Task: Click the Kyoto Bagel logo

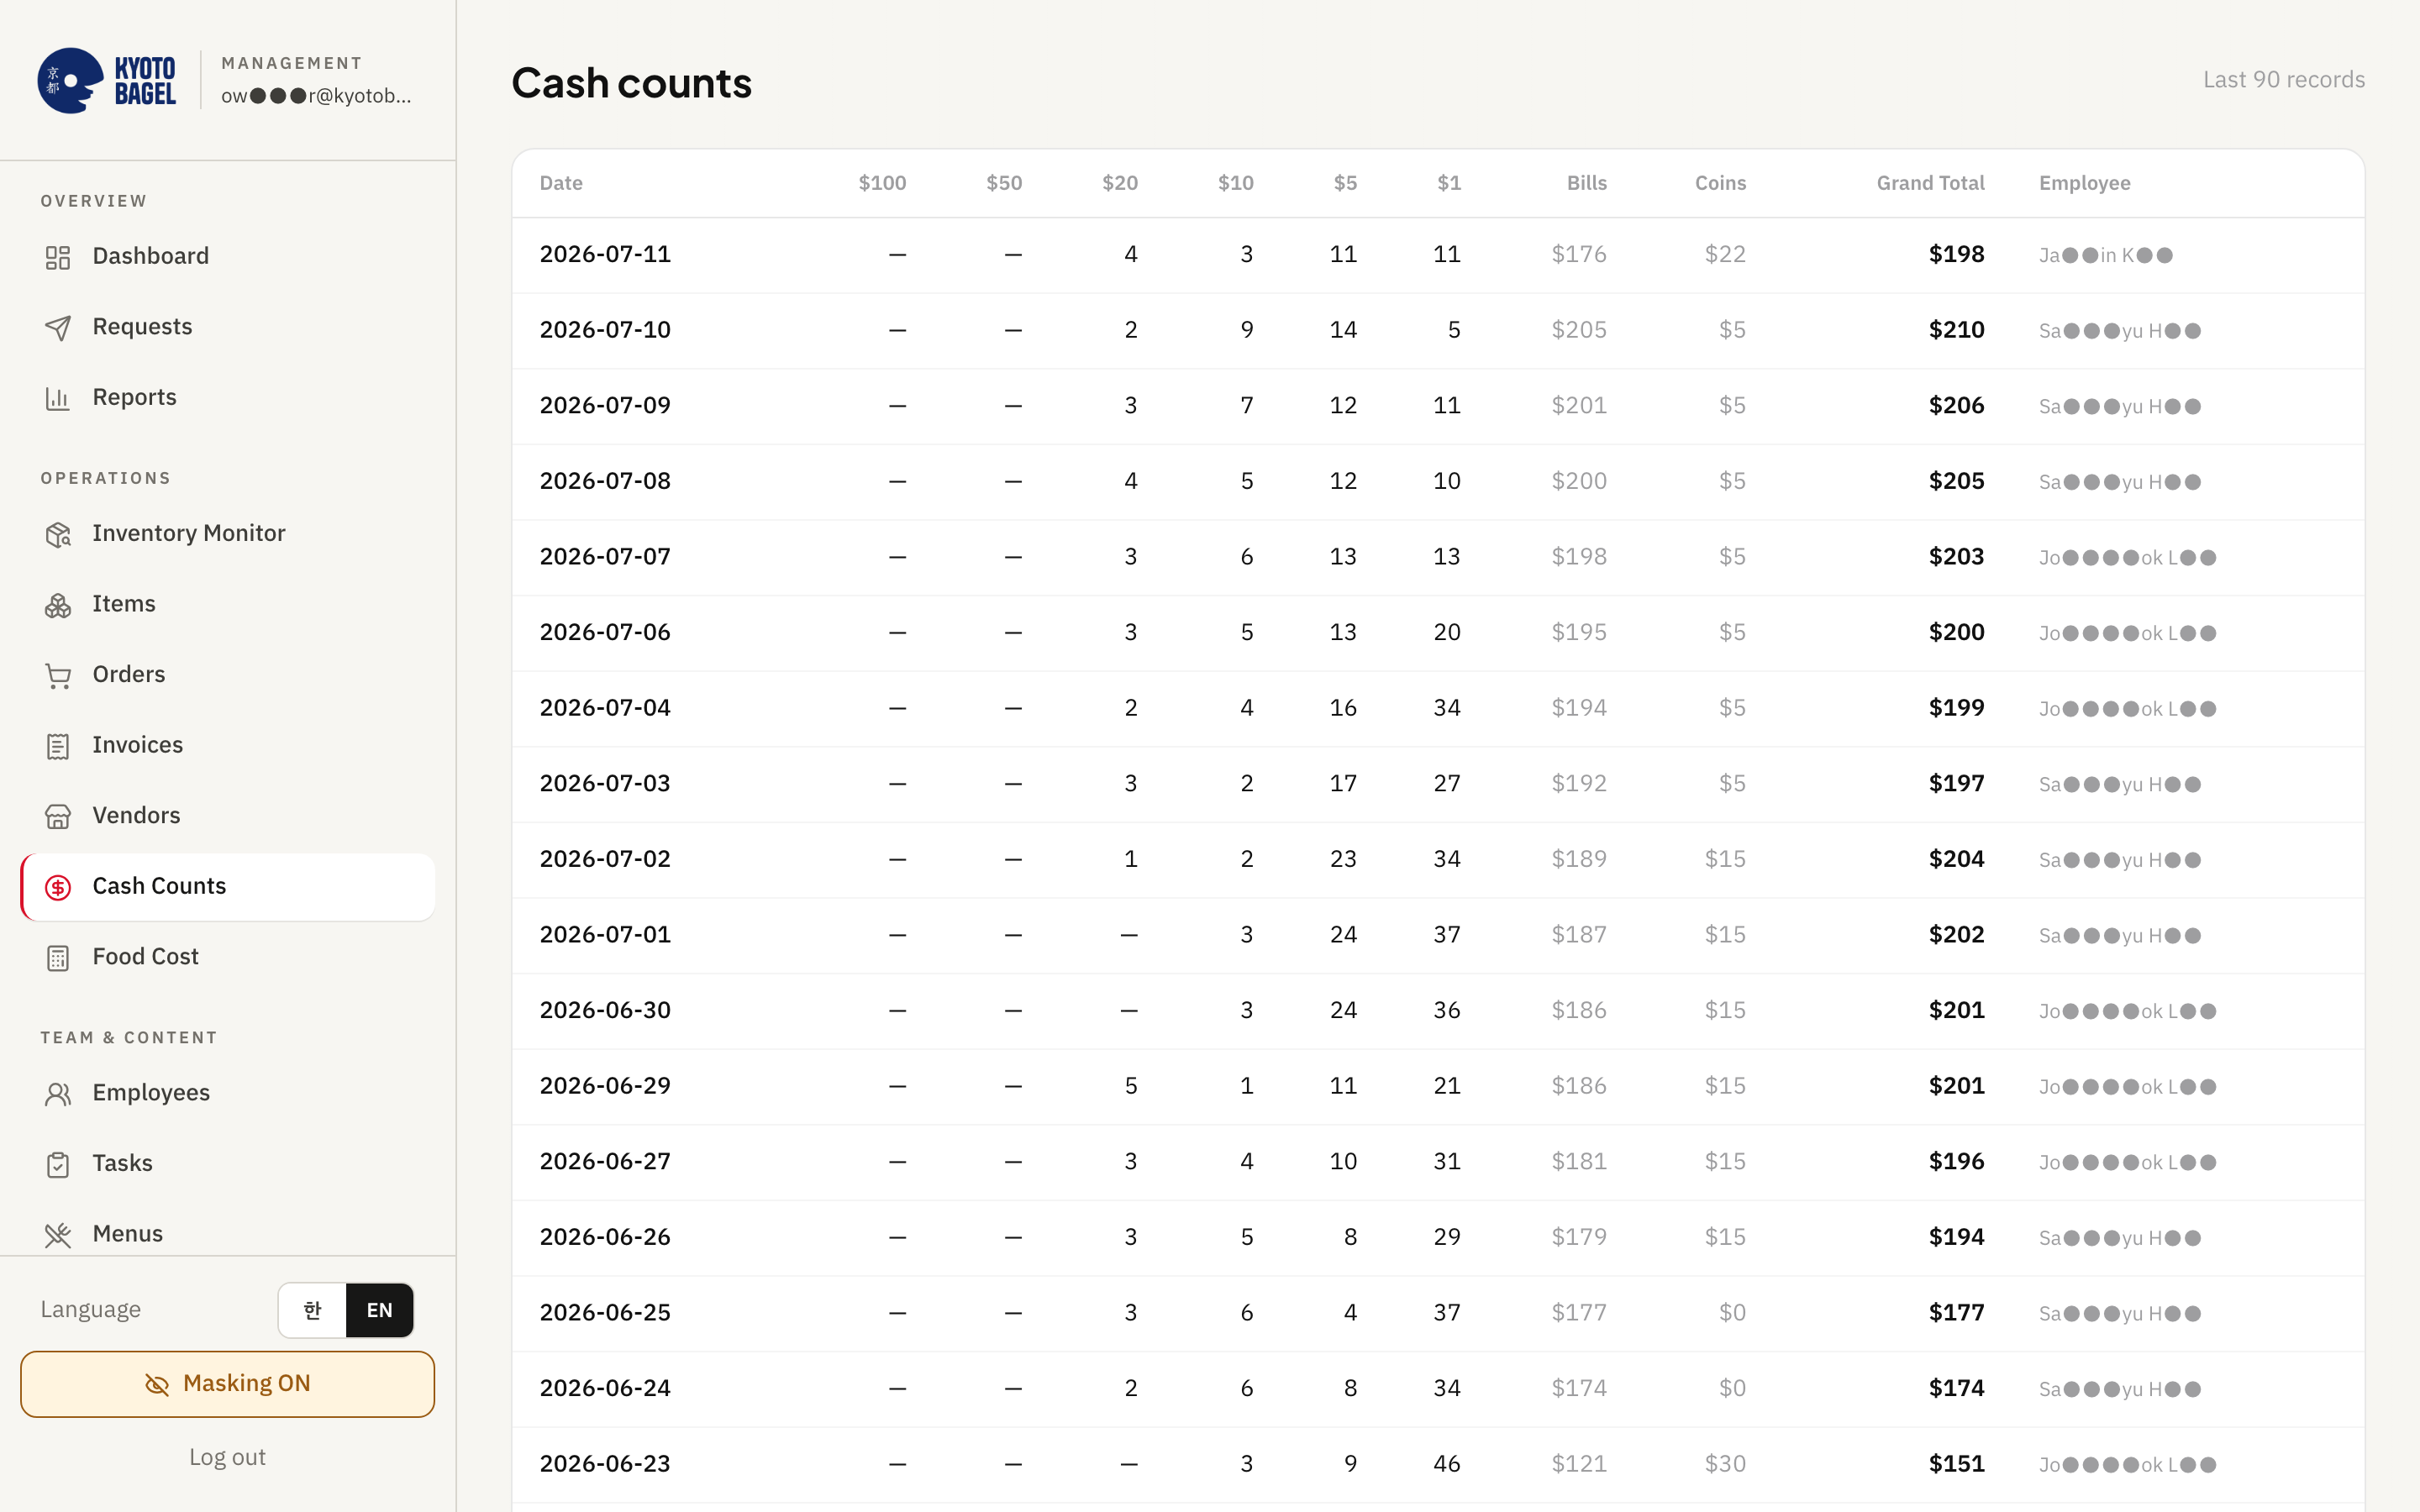Action: [x=107, y=81]
